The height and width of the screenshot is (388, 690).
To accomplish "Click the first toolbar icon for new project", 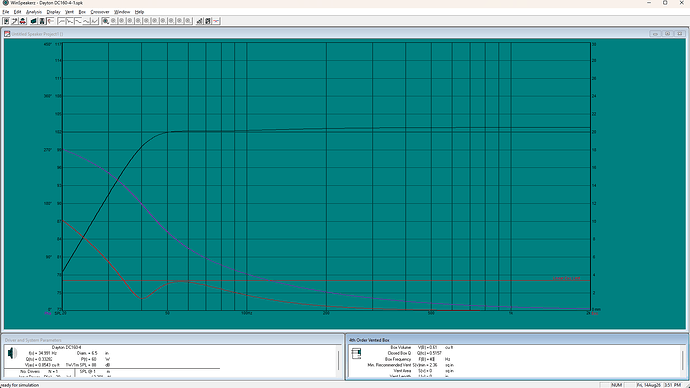I will (x=6, y=21).
